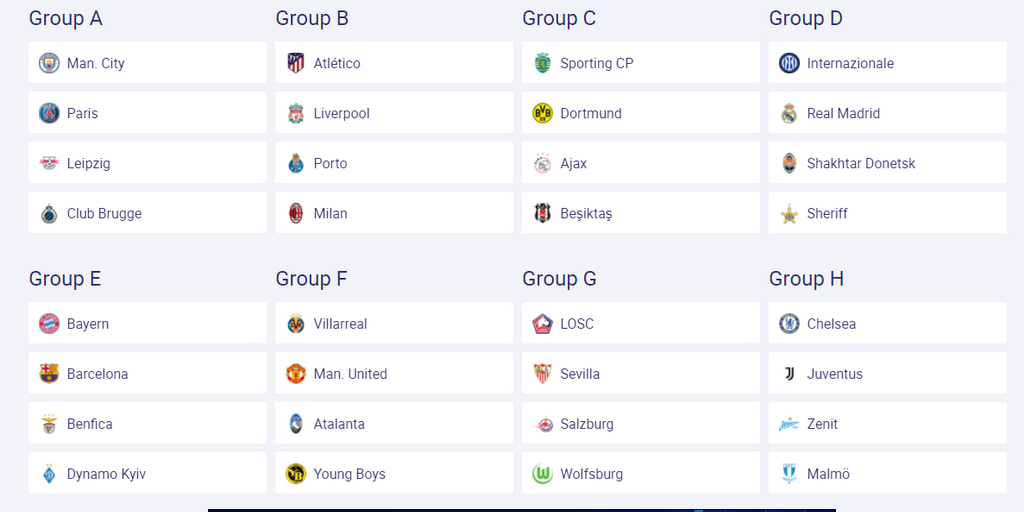
Task: Click the Atlético Madrid crest
Action: point(296,63)
